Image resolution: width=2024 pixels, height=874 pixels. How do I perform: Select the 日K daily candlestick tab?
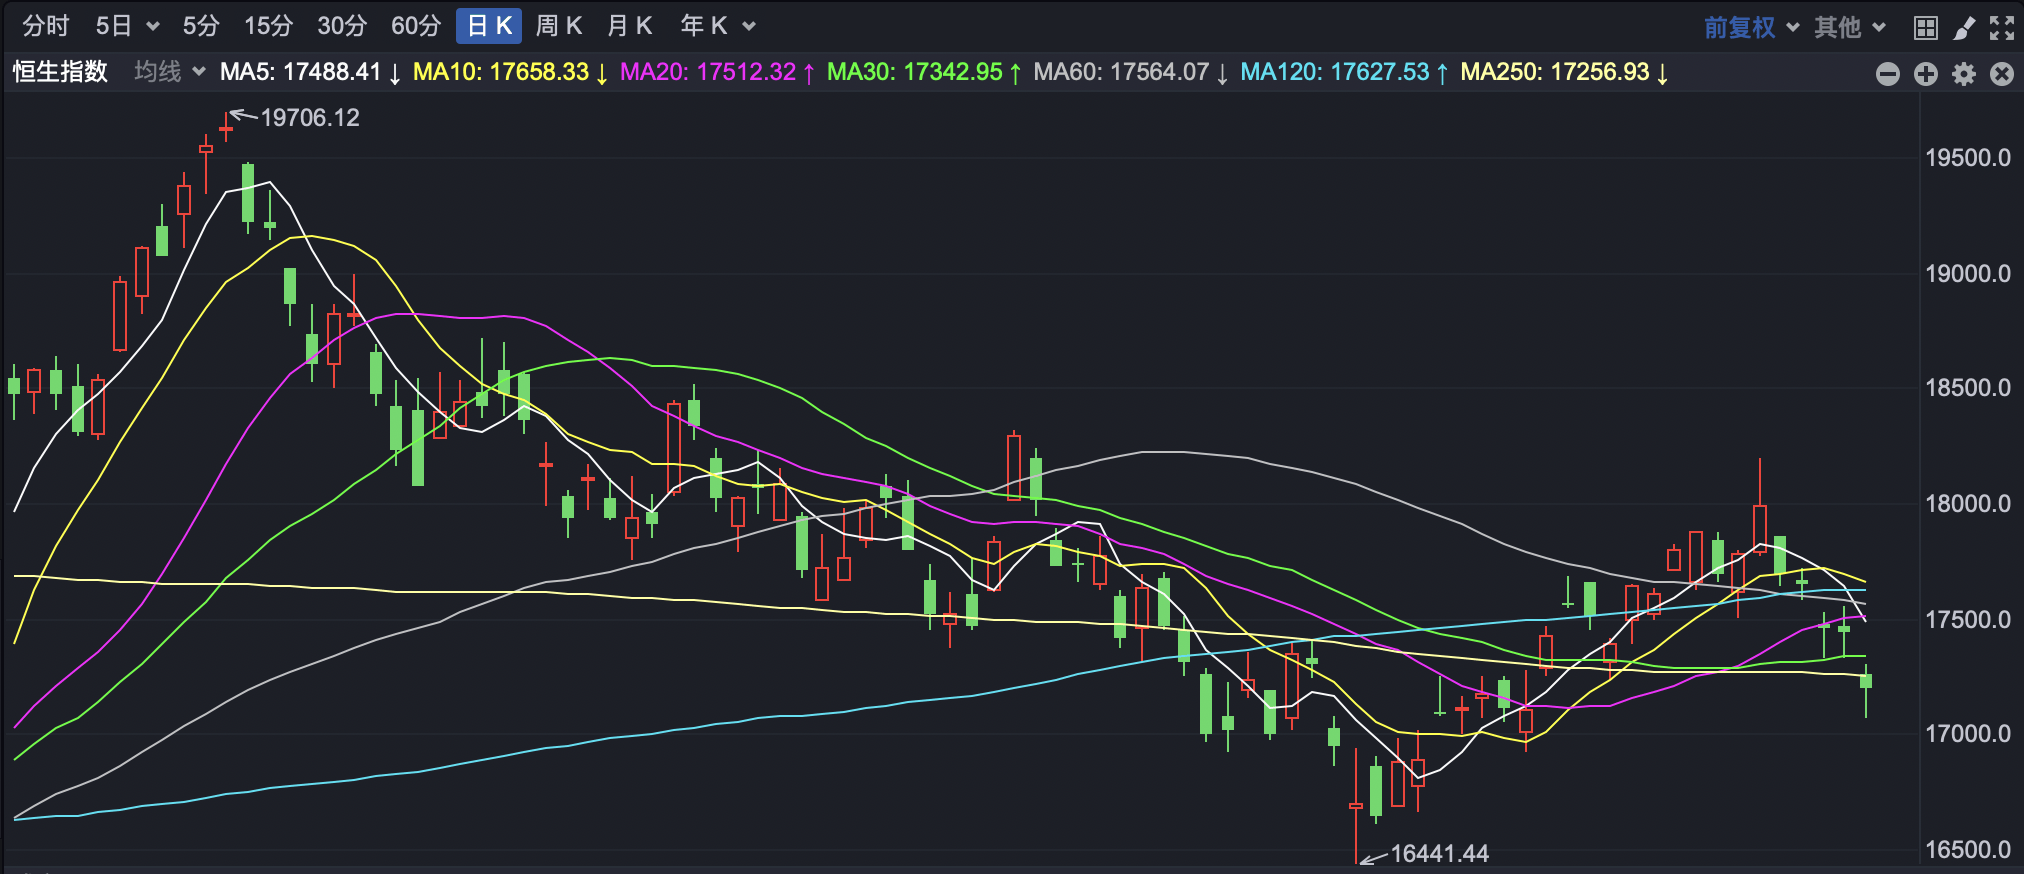(x=489, y=26)
